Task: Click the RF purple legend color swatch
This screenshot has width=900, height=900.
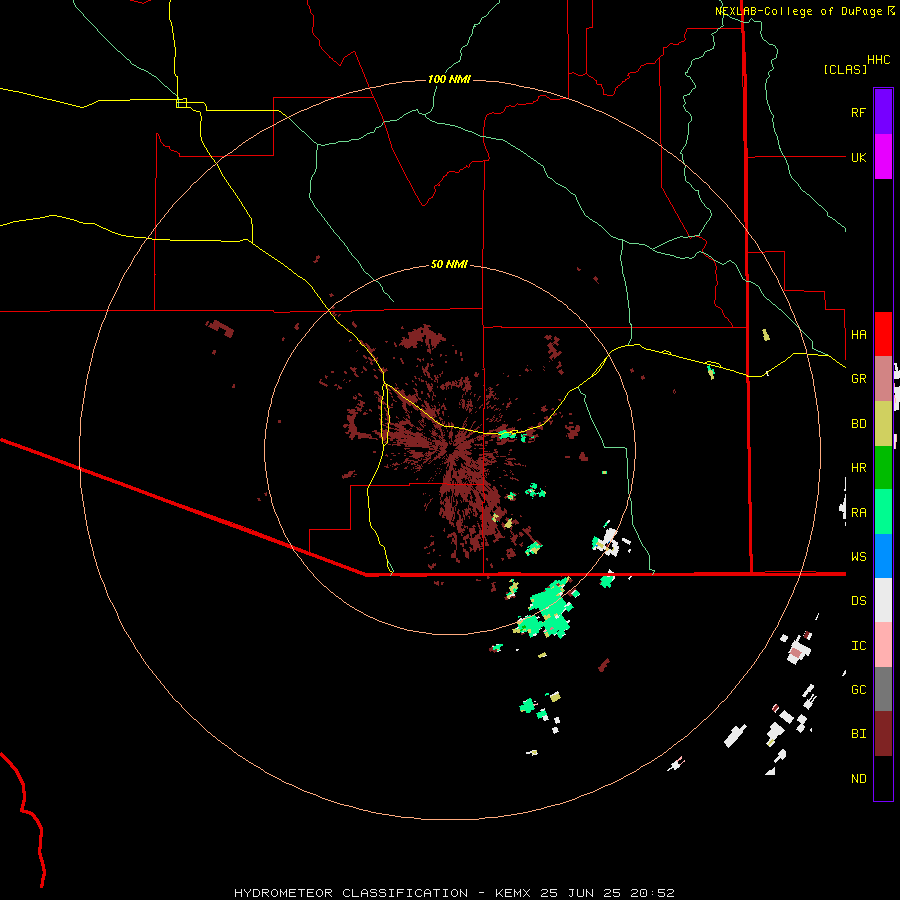Action: click(883, 112)
